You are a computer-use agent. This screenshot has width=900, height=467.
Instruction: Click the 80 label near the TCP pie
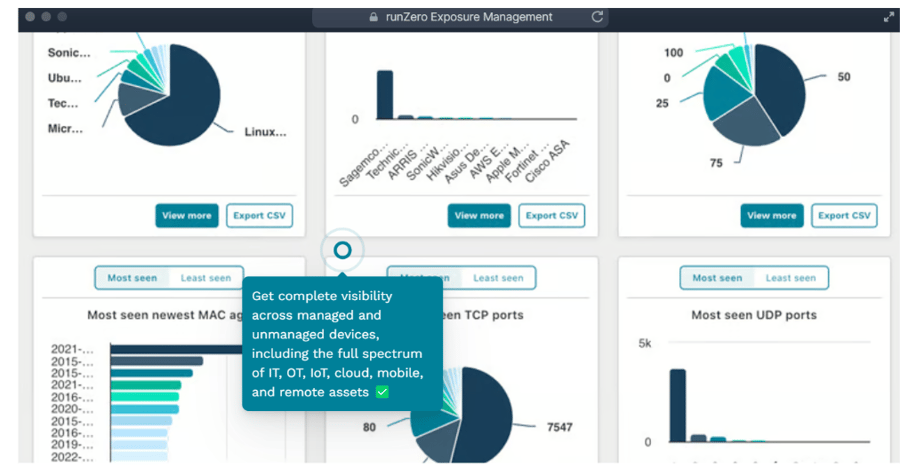pyautogui.click(x=369, y=427)
